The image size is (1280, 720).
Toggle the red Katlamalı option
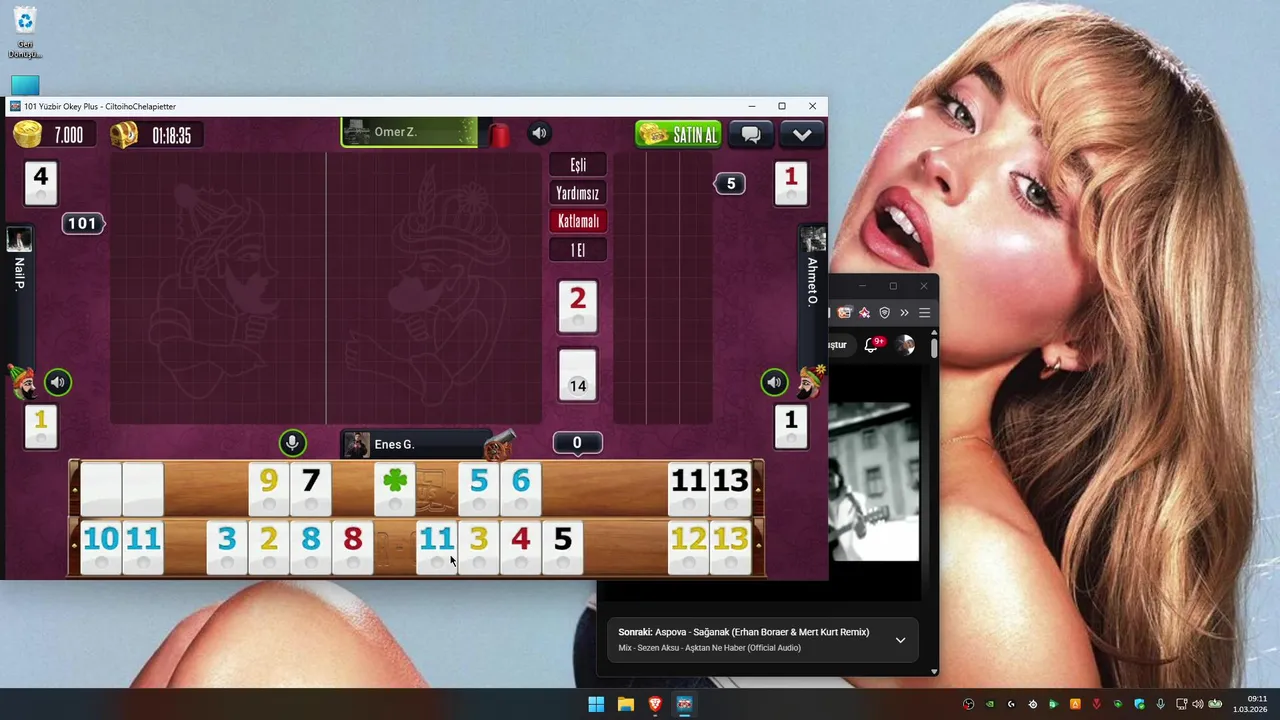pyautogui.click(x=578, y=221)
